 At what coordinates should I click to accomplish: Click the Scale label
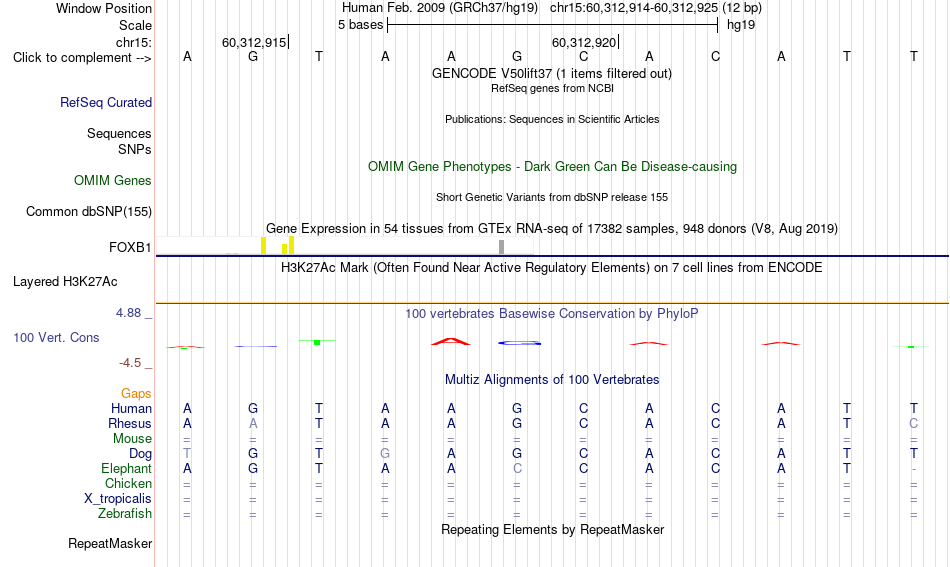(x=136, y=25)
